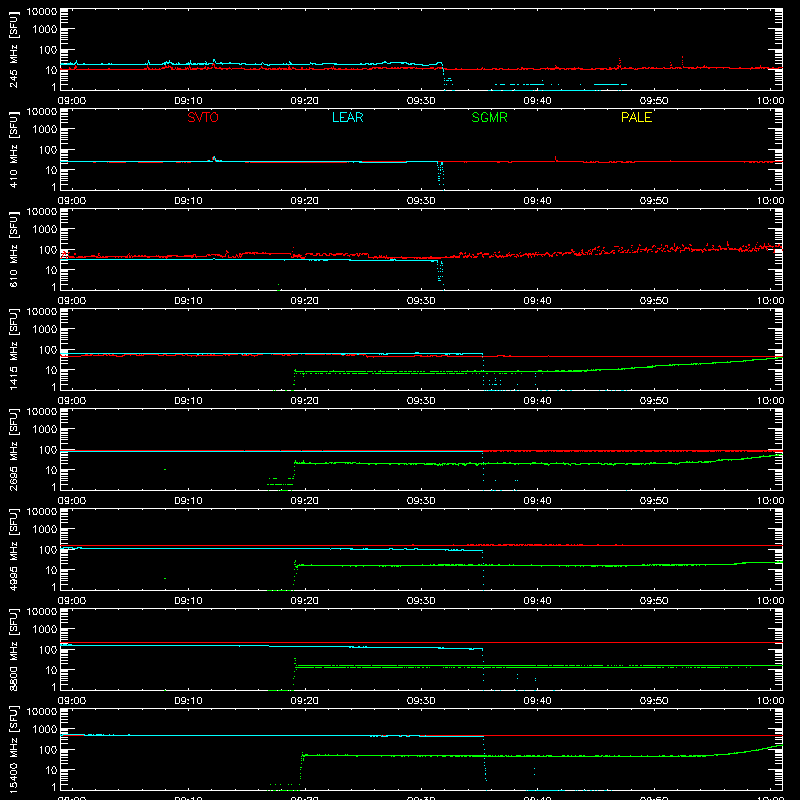The width and height of the screenshot is (800, 800).
Task: Click 09:40 time label under 1415 MHz plot
Action: tap(537, 401)
